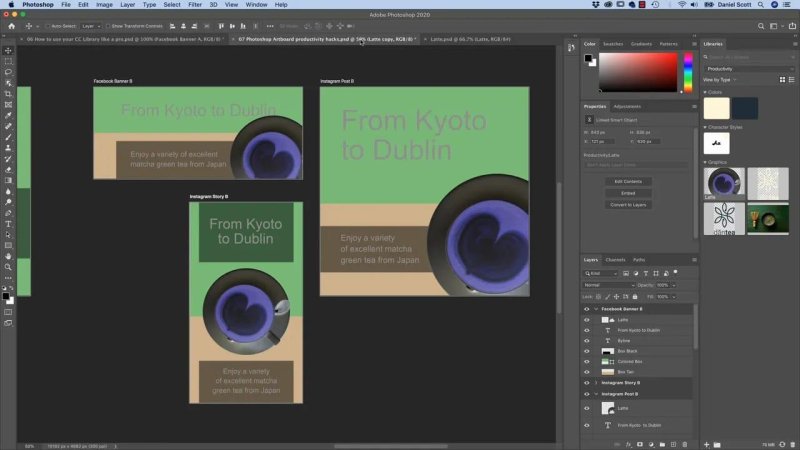Select the Rectangular Marquee tool
Screen dimensions: 800x450
point(8,61)
